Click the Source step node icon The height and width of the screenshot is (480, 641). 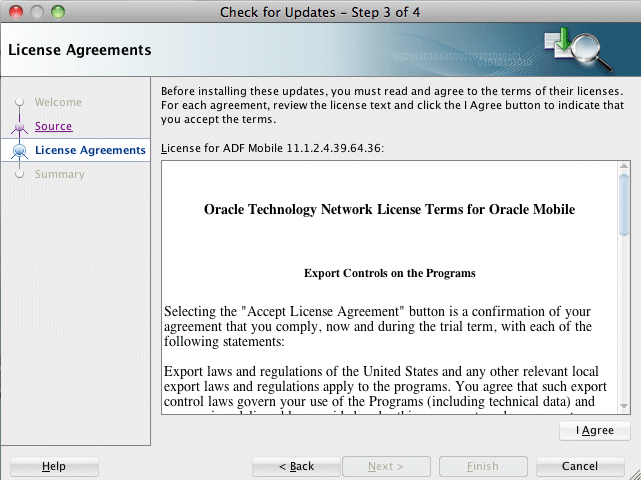point(19,127)
